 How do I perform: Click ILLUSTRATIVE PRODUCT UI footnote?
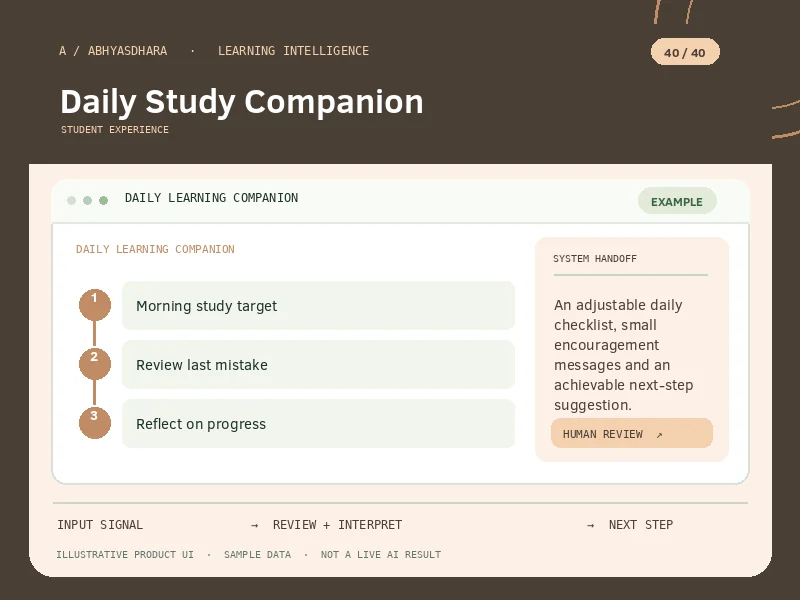click(x=125, y=555)
